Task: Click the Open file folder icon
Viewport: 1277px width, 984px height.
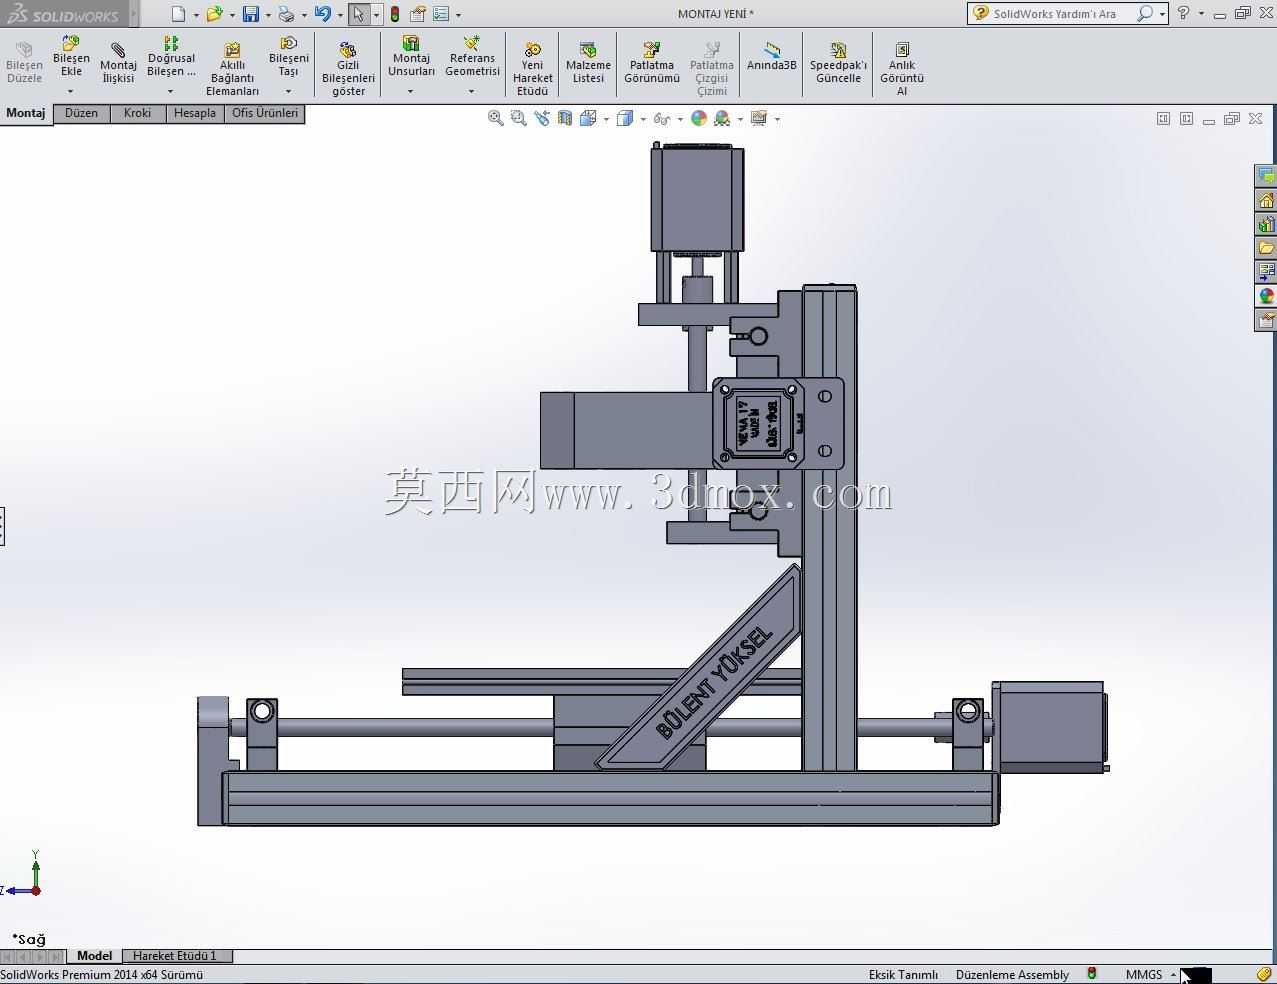Action: (214, 14)
